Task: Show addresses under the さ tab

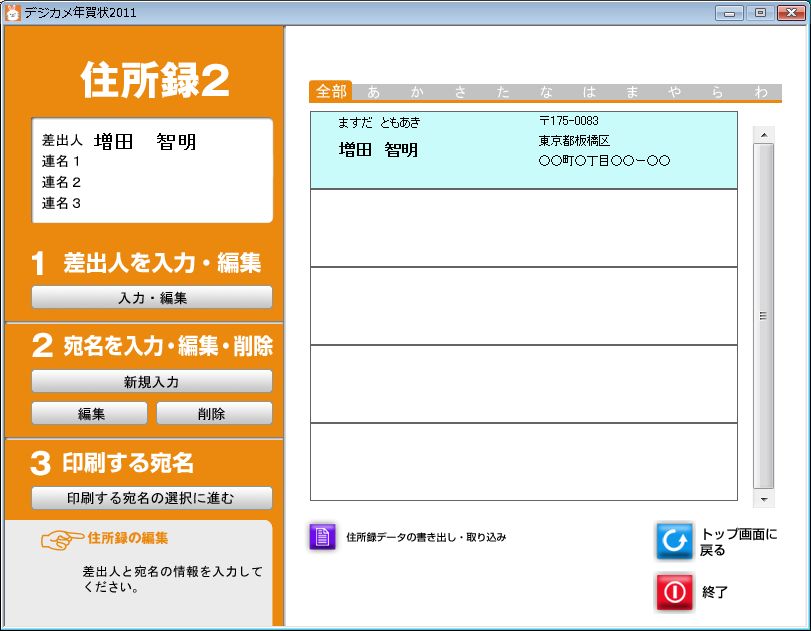Action: (x=460, y=92)
